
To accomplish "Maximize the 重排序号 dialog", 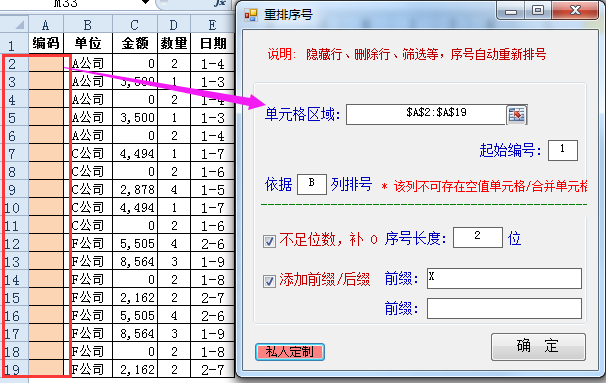I will click(538, 10).
